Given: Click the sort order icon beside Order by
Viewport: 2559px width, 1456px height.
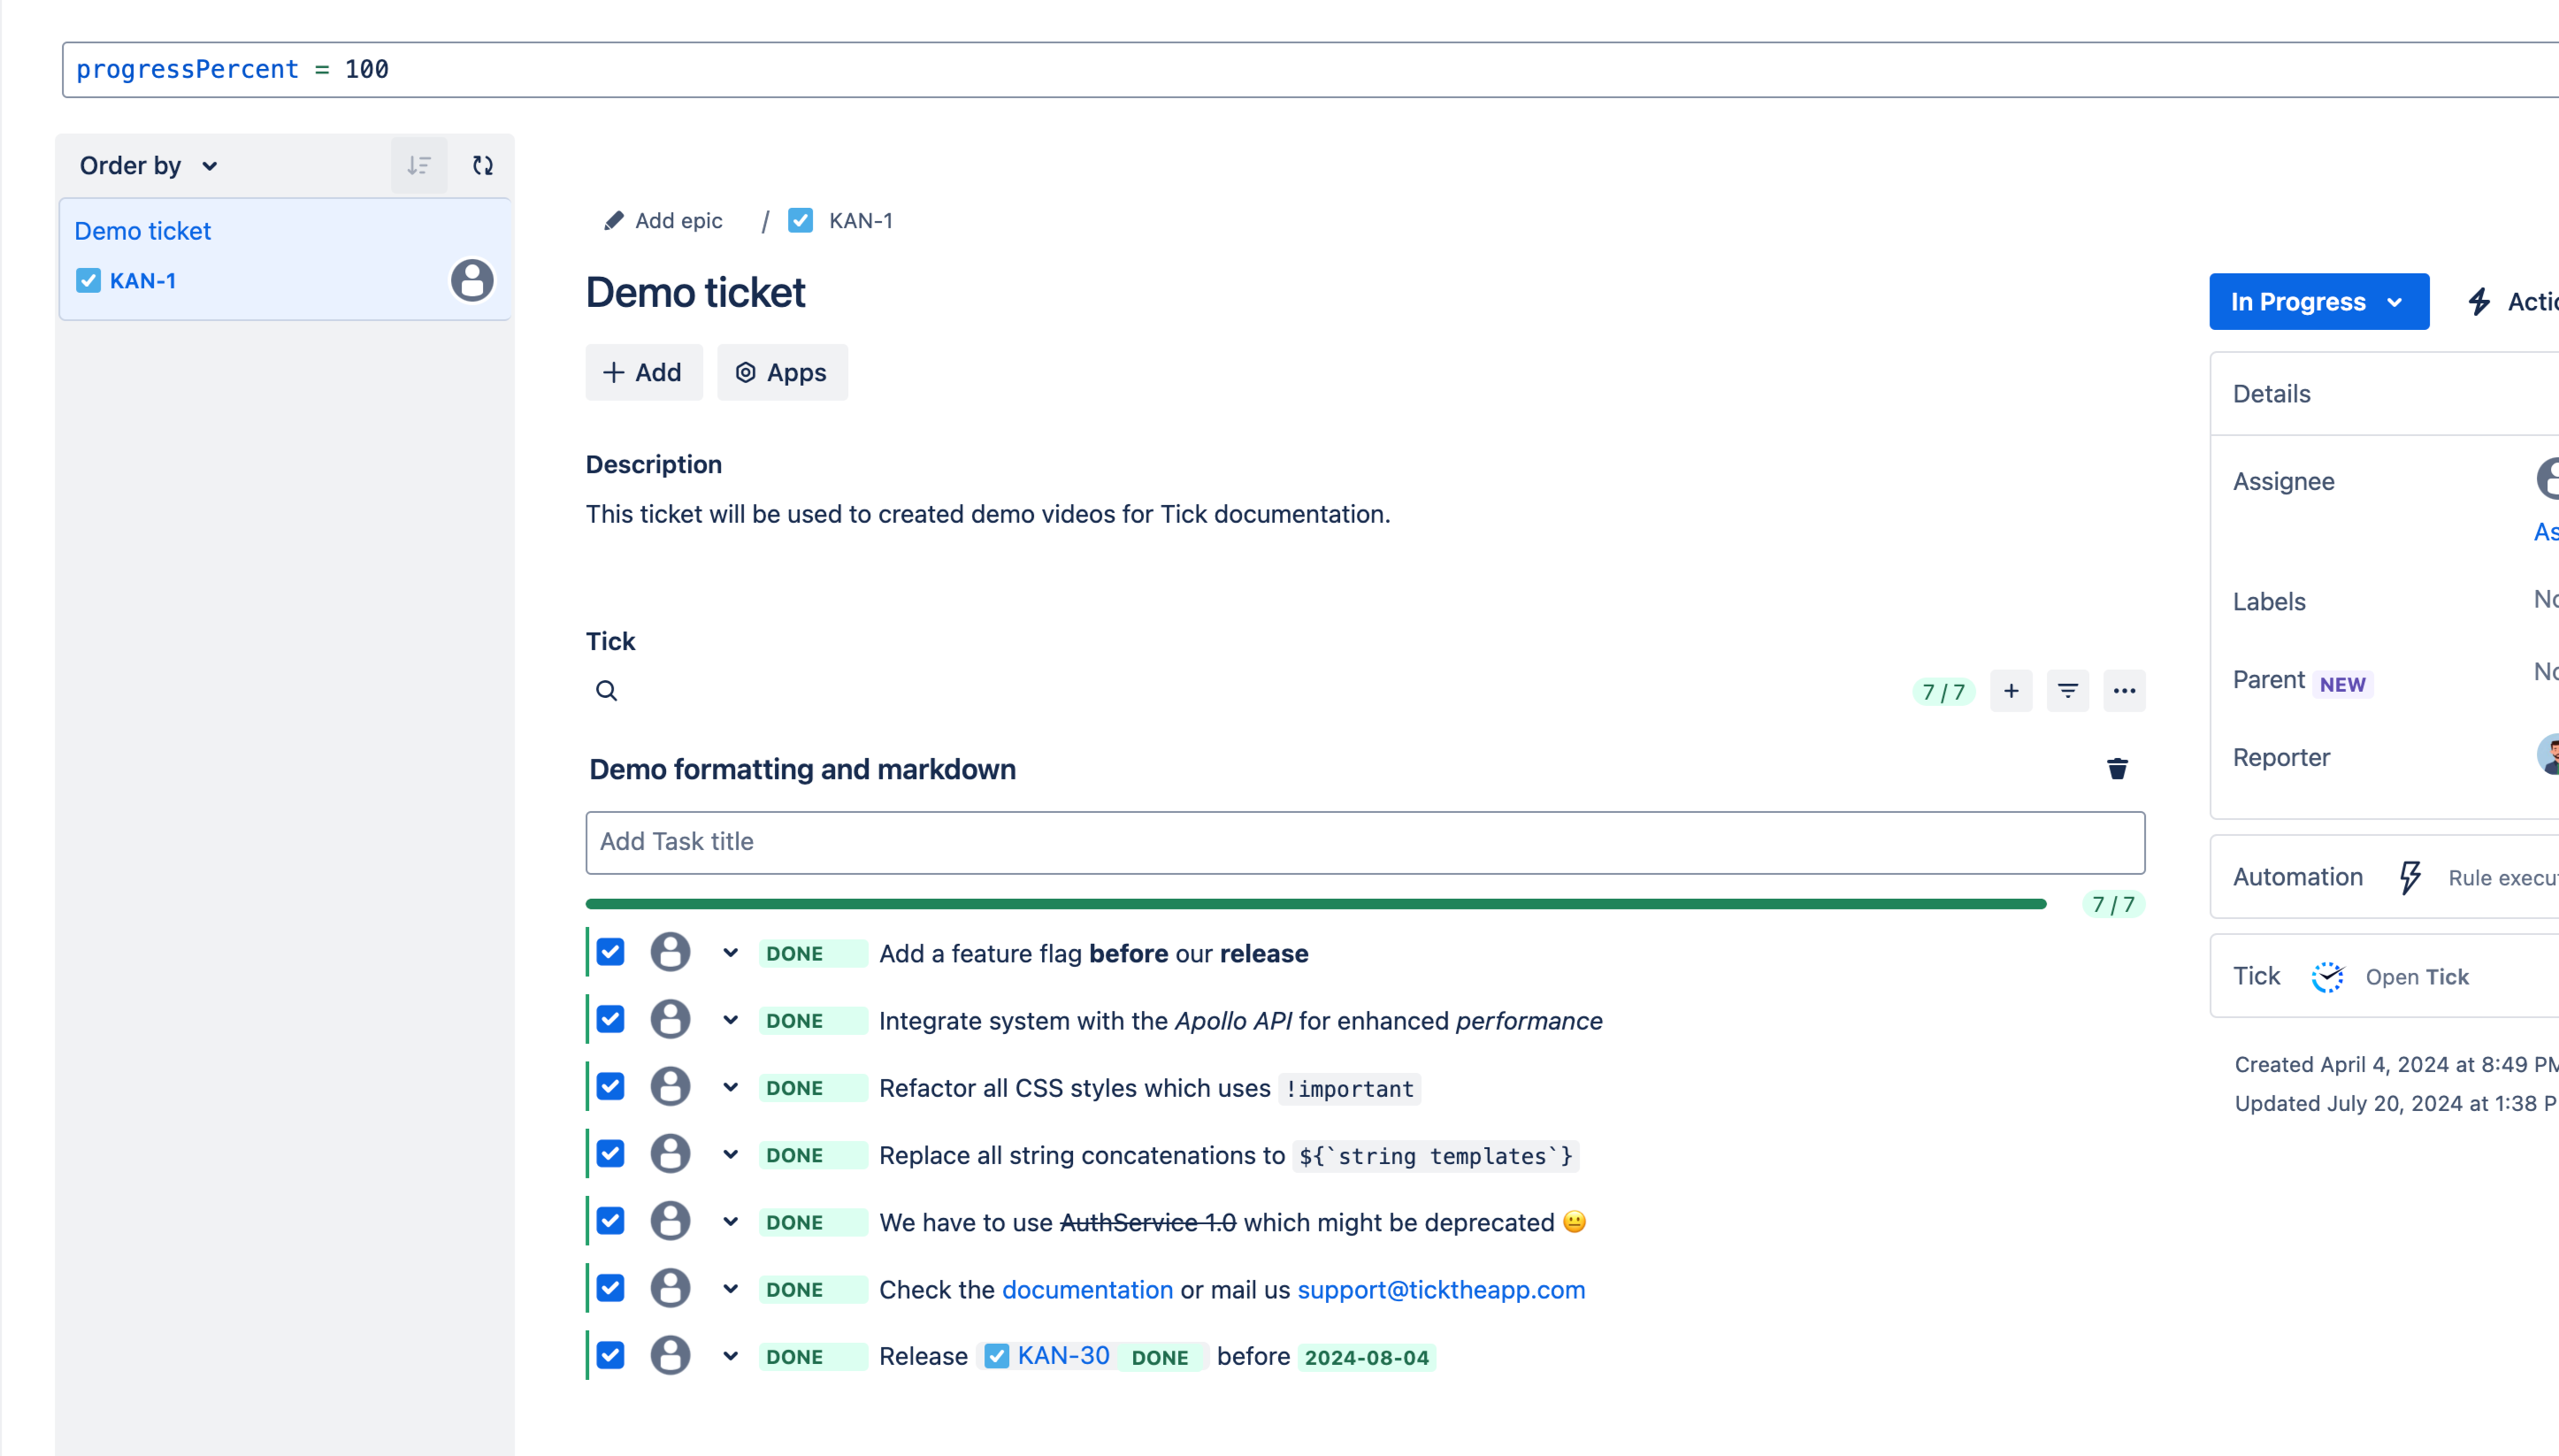Looking at the screenshot, I should [x=419, y=166].
